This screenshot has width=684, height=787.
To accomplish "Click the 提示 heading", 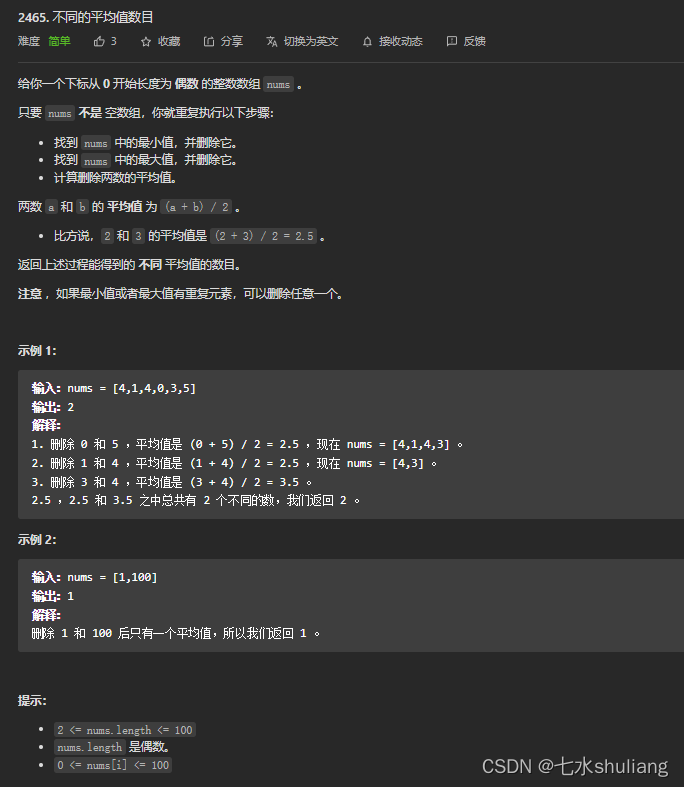I will [x=32, y=701].
